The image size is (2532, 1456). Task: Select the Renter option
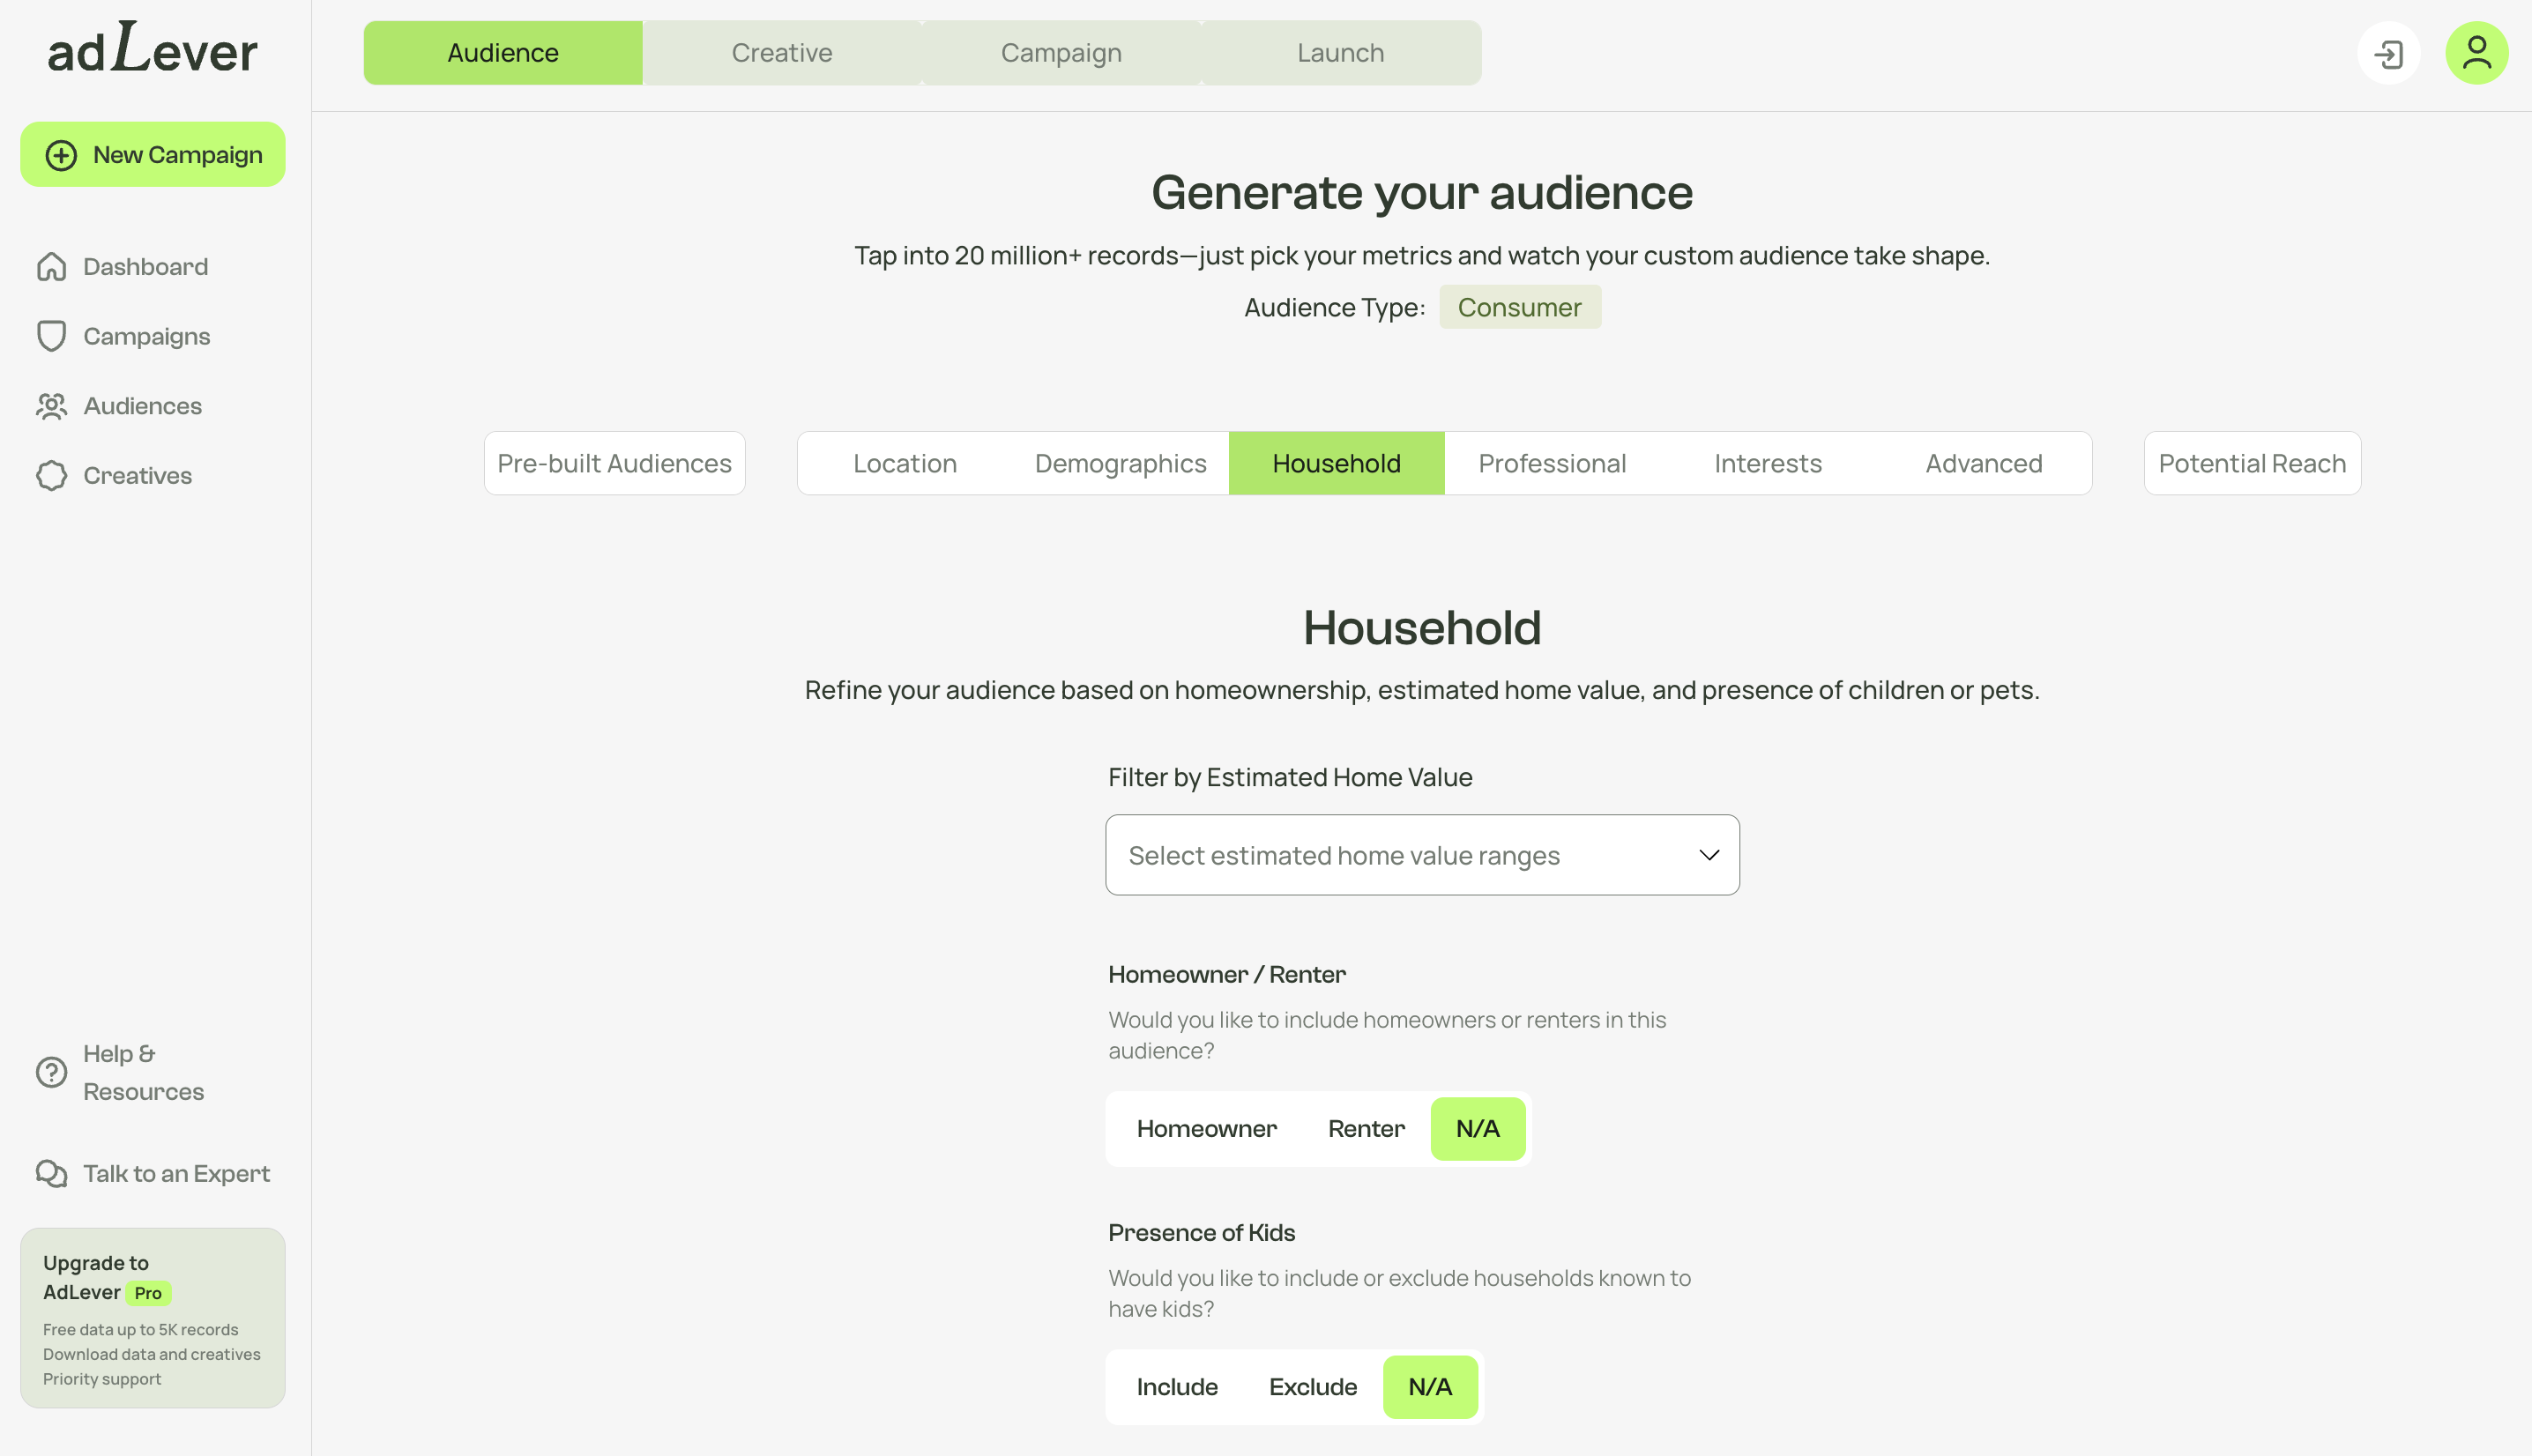(x=1366, y=1128)
